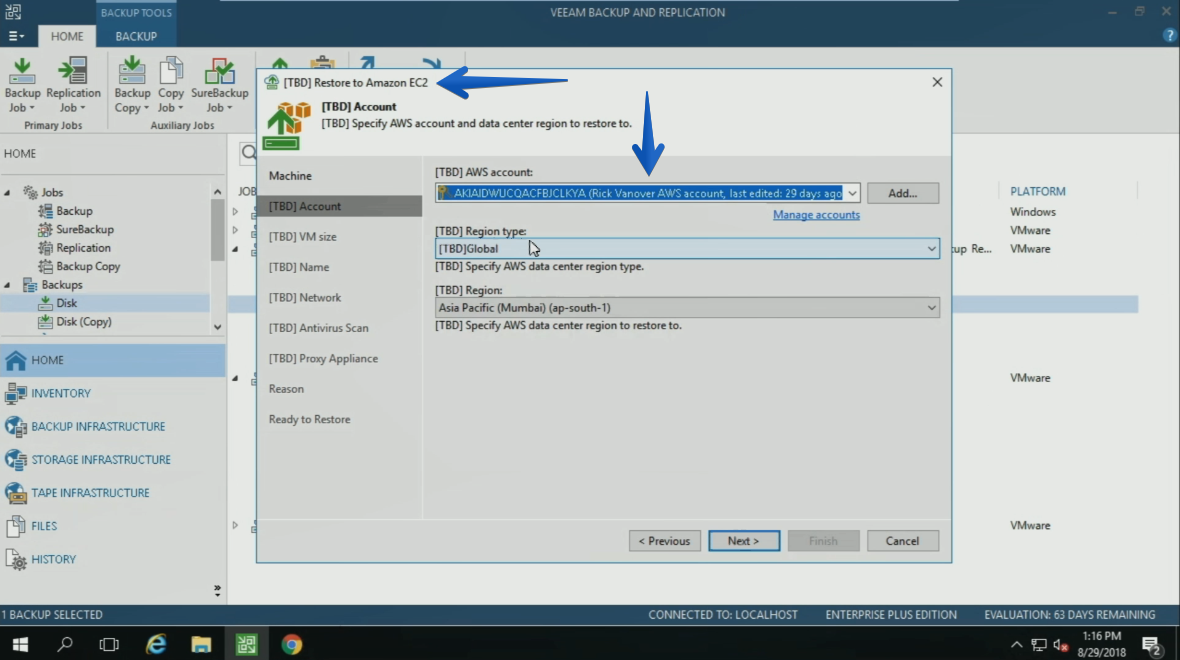Open the Copy Job ribbon button
This screenshot has width=1180, height=660.
[x=170, y=84]
